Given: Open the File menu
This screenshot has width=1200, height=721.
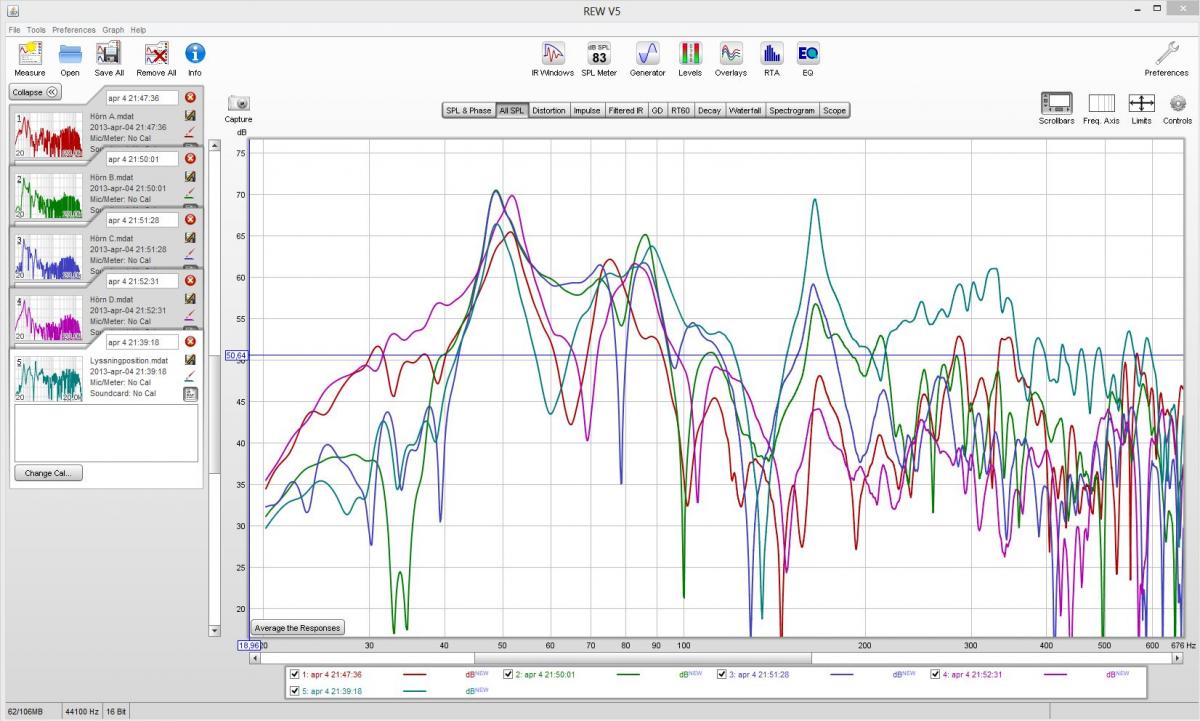Looking at the screenshot, I should (x=15, y=30).
